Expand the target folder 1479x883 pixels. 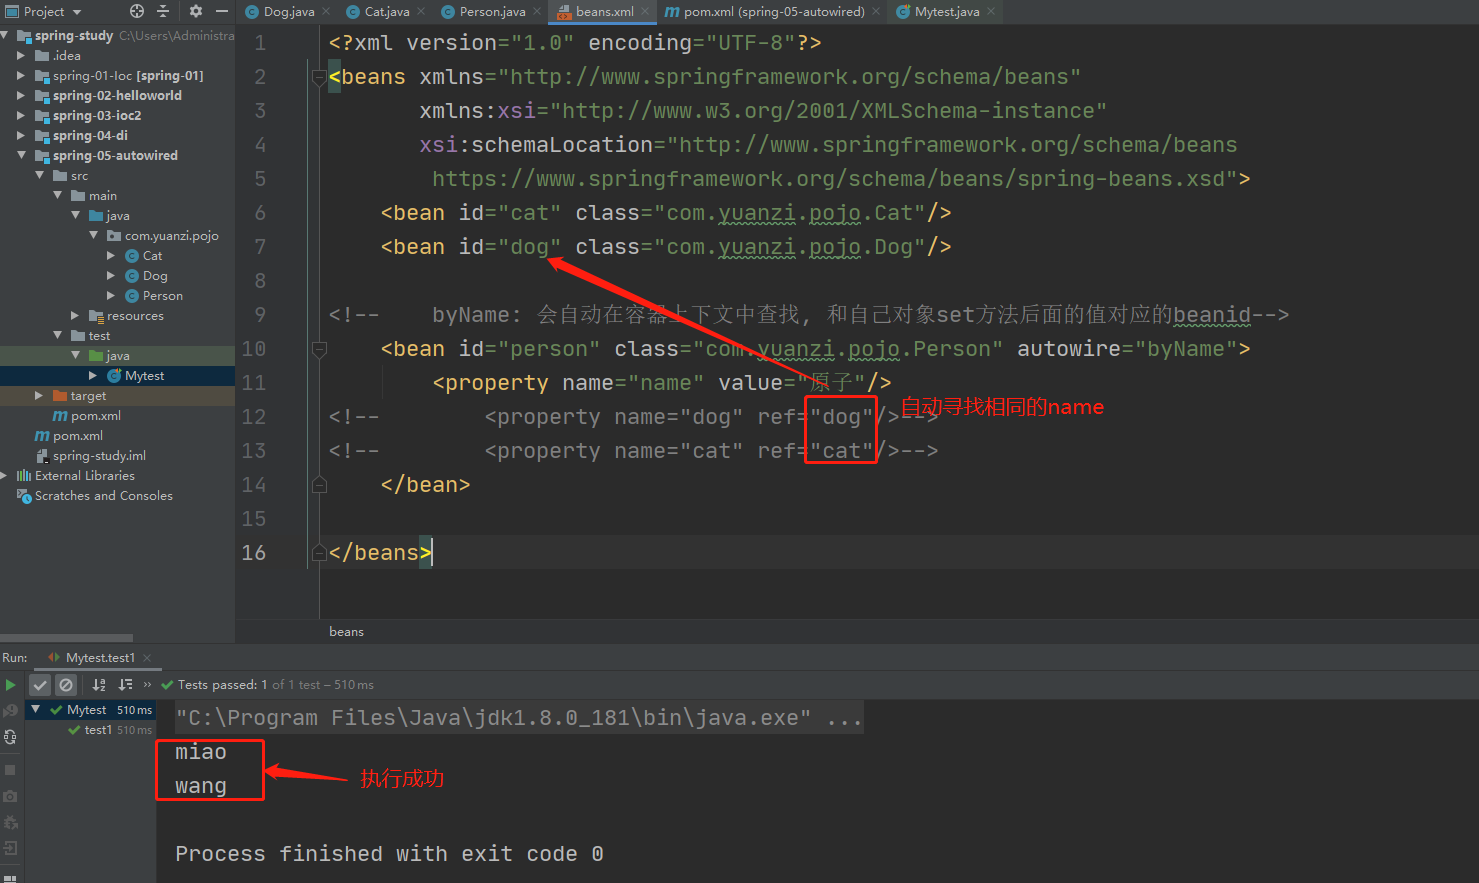pyautogui.click(x=39, y=396)
